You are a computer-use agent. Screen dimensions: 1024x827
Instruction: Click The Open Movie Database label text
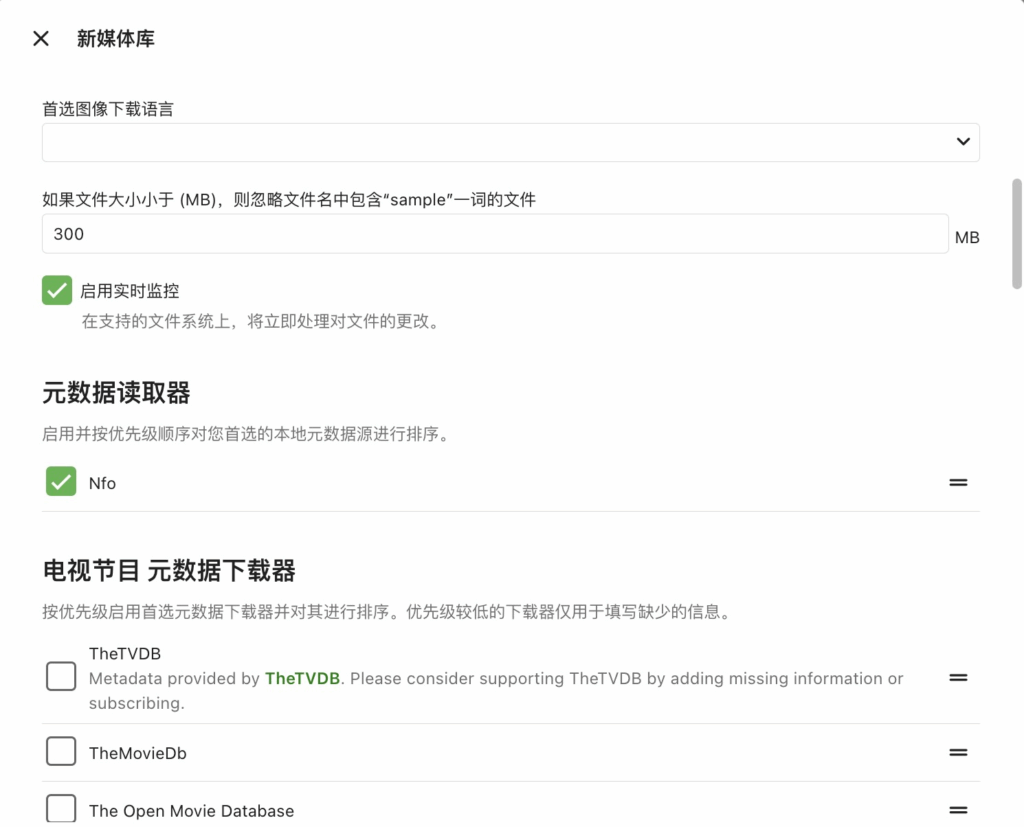(x=191, y=810)
